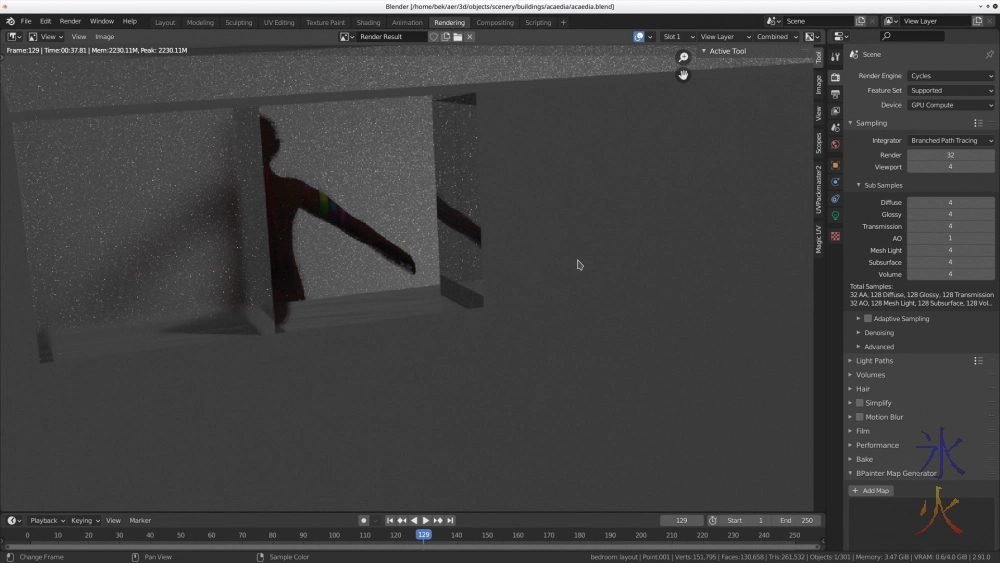Enable the Simplify checkbox
Viewport: 1000px width, 563px height.
pos(859,403)
